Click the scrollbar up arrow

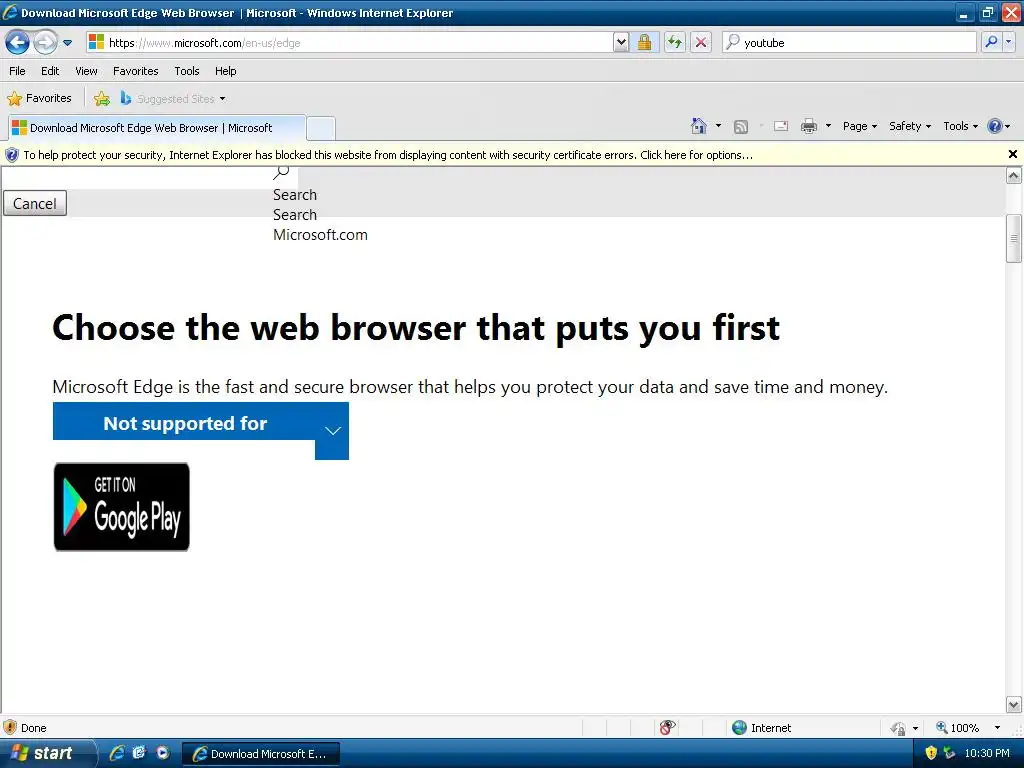click(1014, 175)
